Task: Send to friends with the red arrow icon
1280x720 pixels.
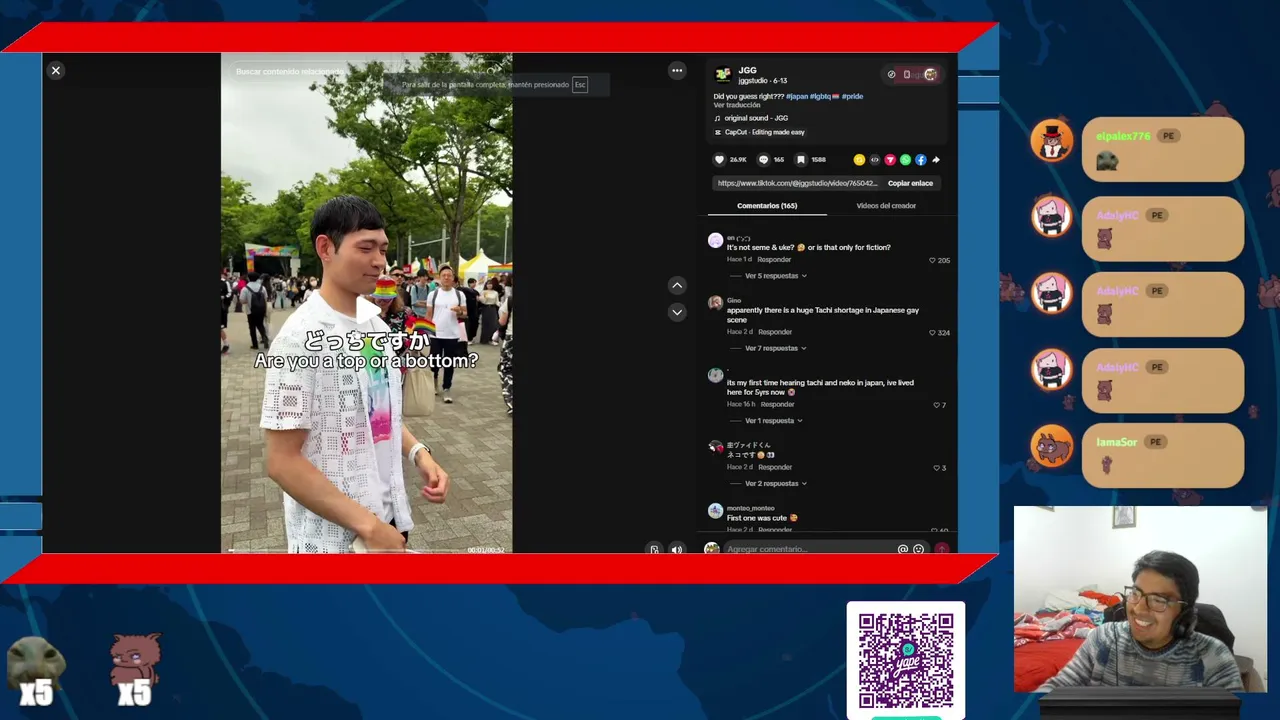Action: [890, 160]
